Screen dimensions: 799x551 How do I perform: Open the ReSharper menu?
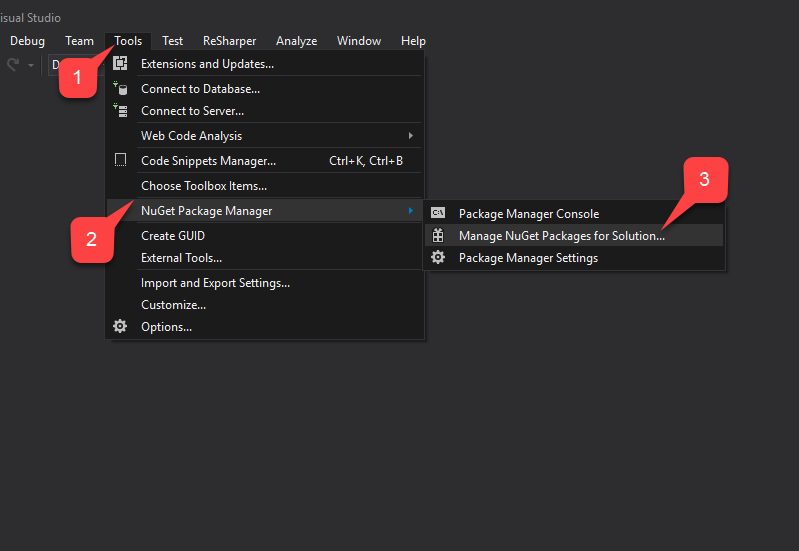click(x=229, y=41)
